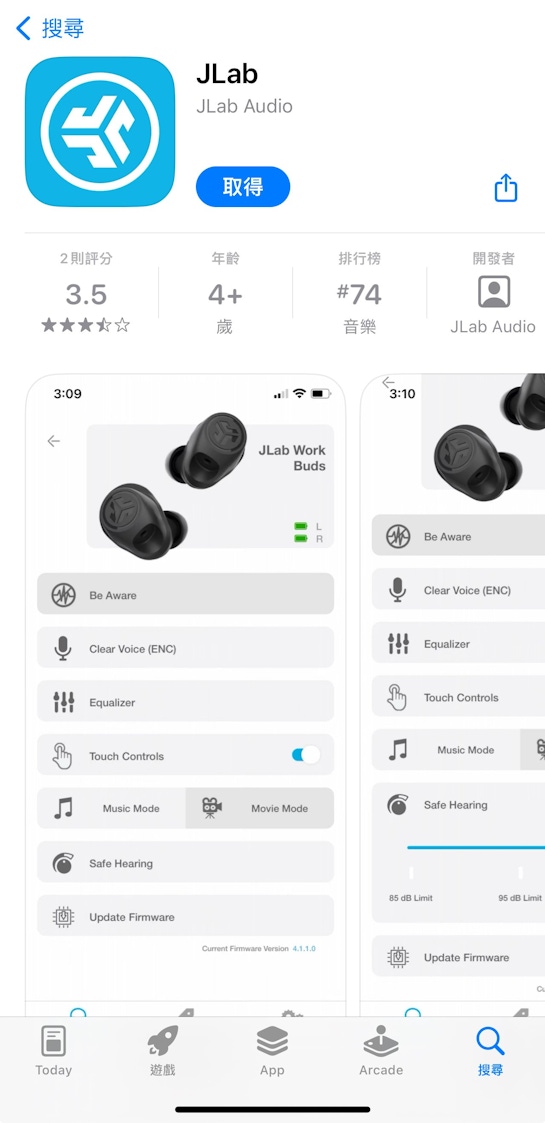Select the Arcade joystick tab
This screenshot has width=545, height=1123.
tap(381, 1051)
